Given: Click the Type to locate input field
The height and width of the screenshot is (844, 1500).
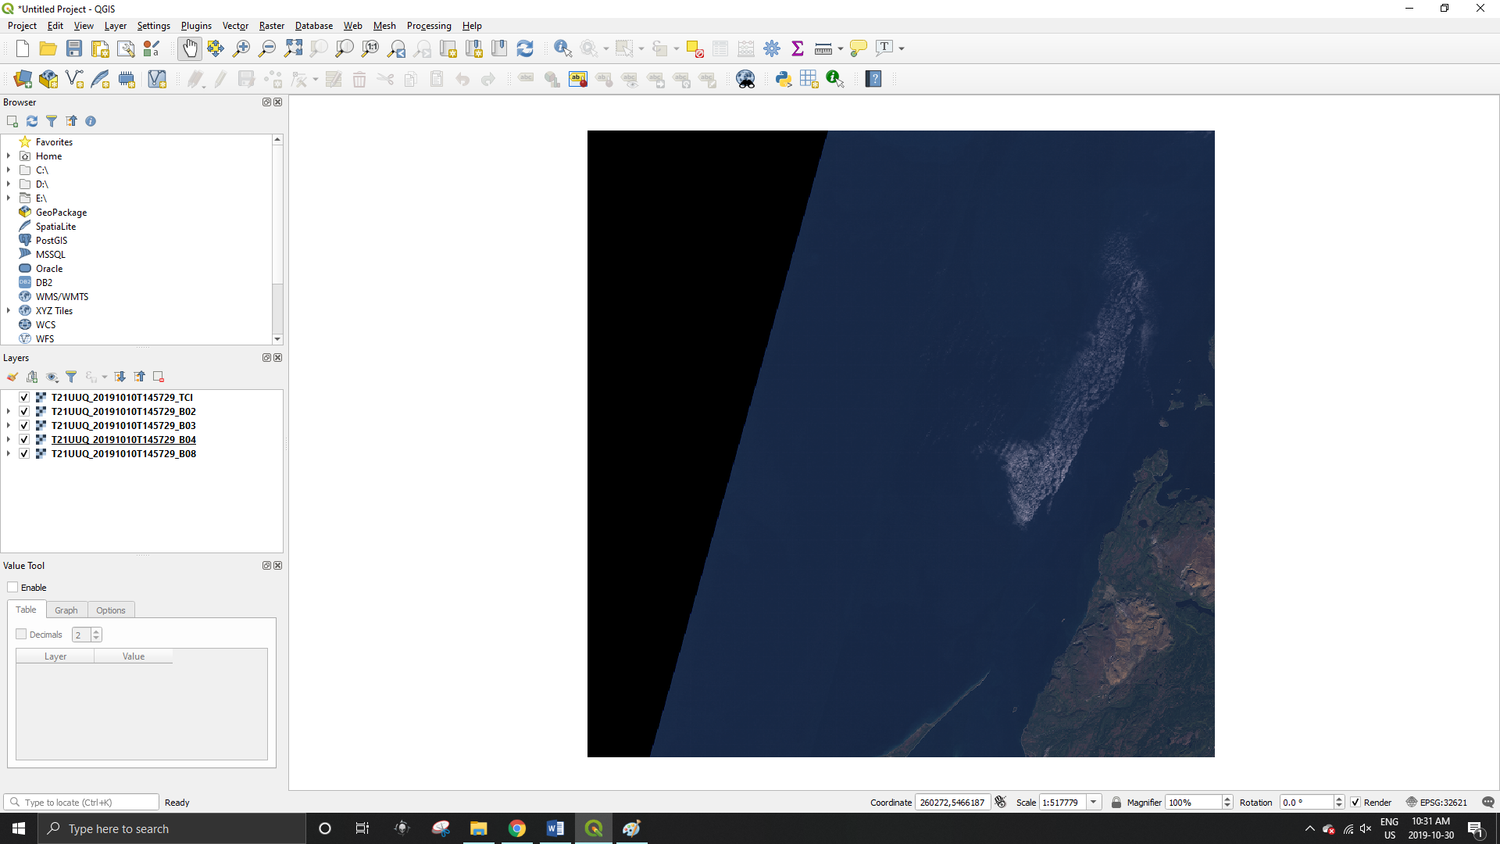Looking at the screenshot, I should click(x=80, y=801).
